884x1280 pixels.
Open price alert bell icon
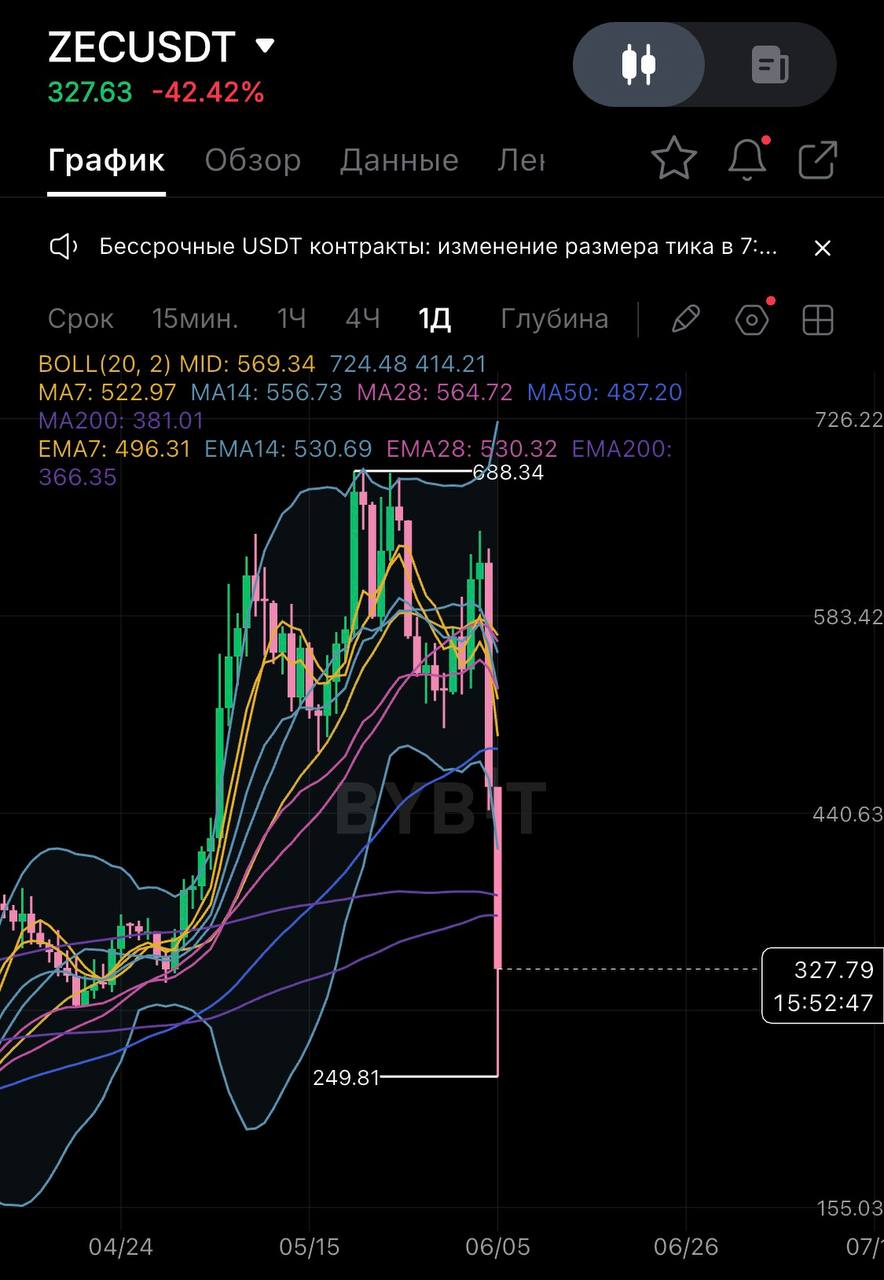[747, 159]
